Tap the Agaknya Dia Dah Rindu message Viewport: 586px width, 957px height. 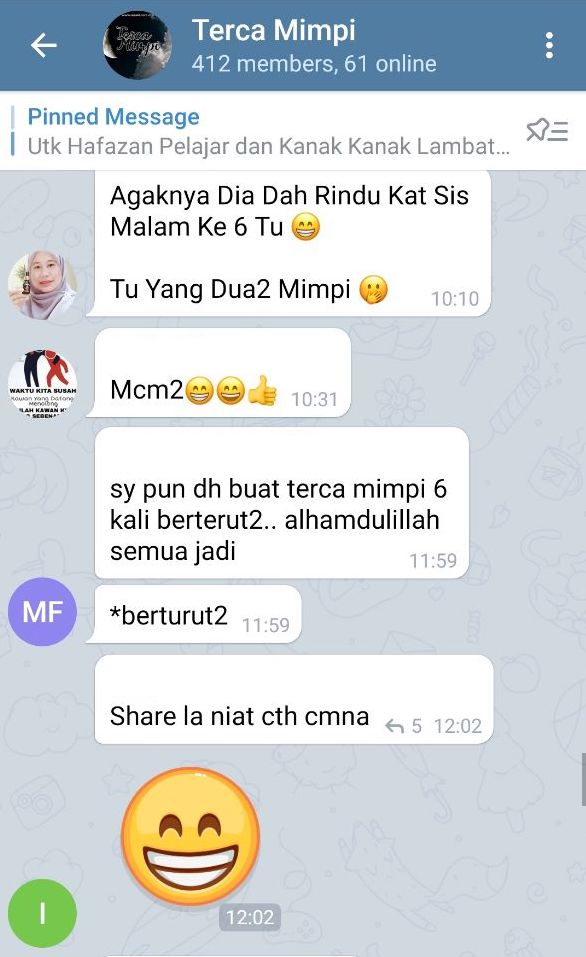coord(289,244)
